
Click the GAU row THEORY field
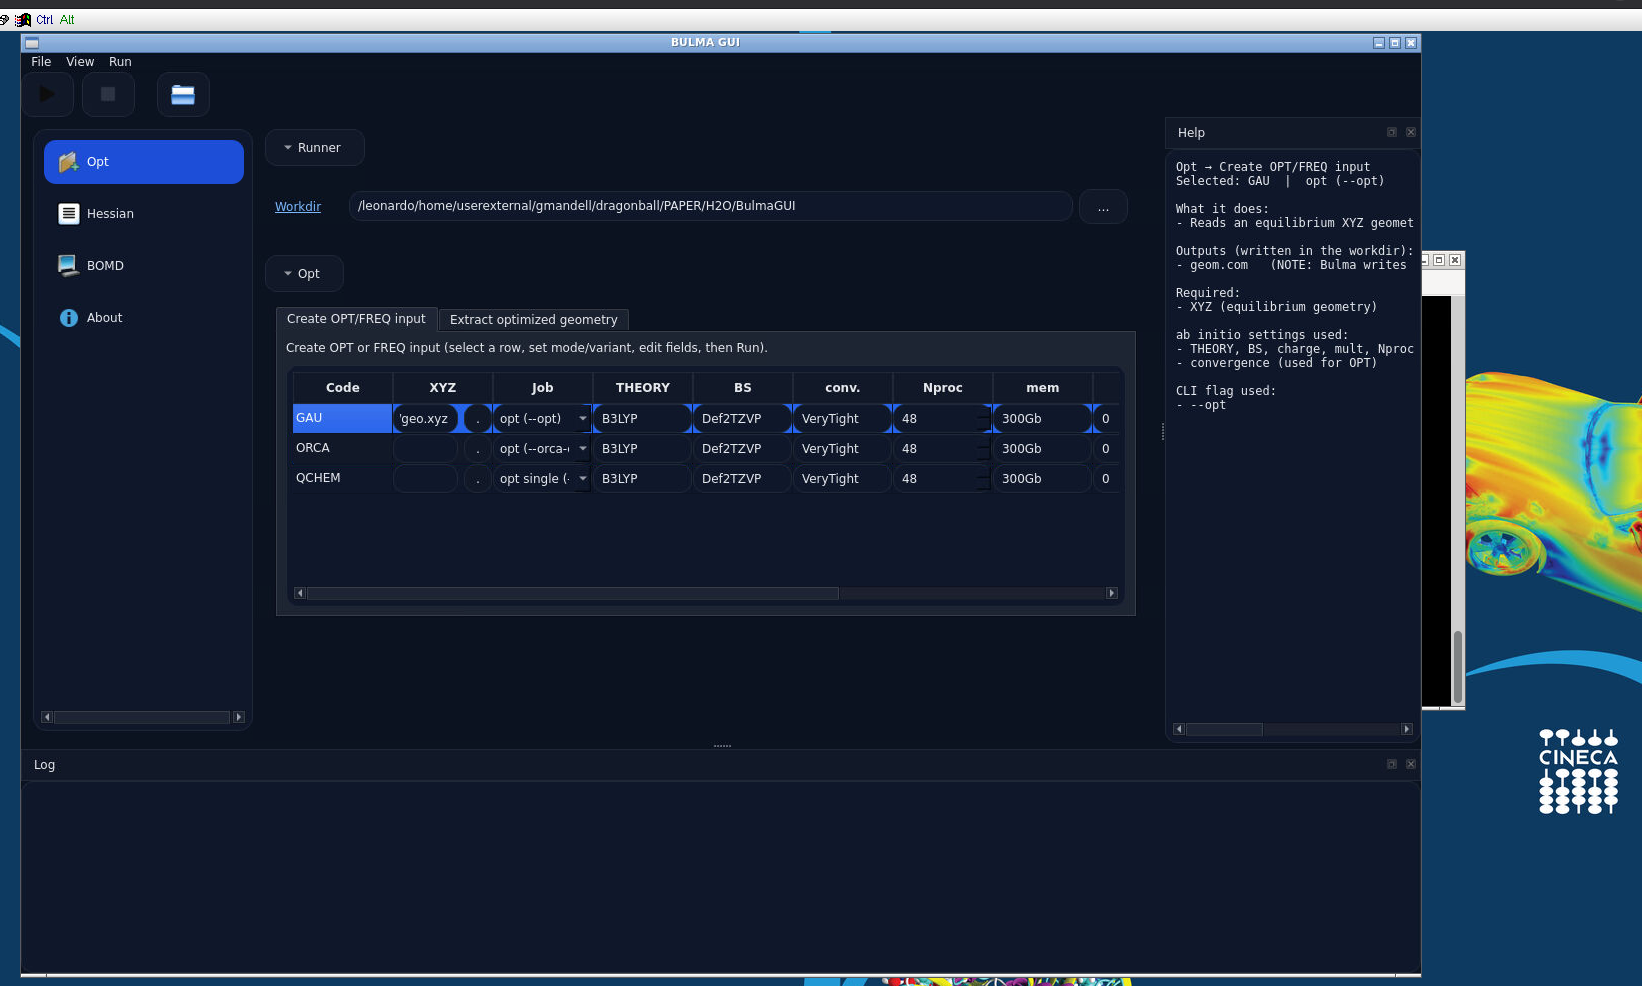(x=642, y=419)
